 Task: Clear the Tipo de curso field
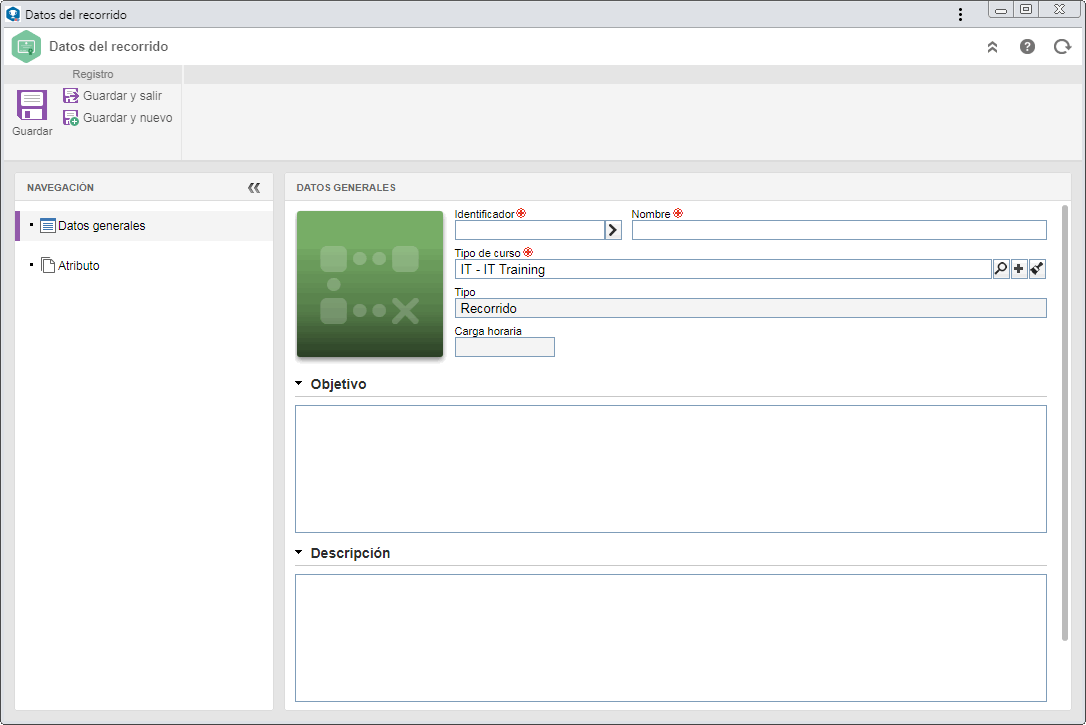(x=1037, y=269)
